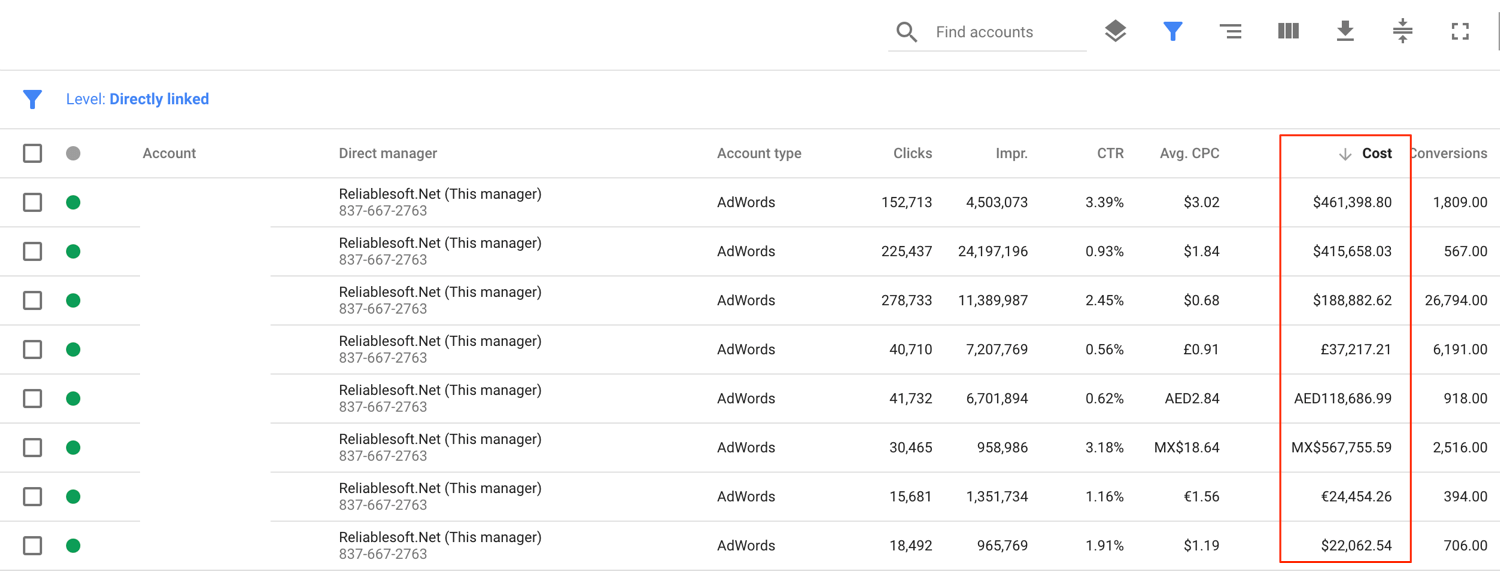Click the filter funnel beside Level
Viewport: 1500px width, 571px height.
point(32,99)
